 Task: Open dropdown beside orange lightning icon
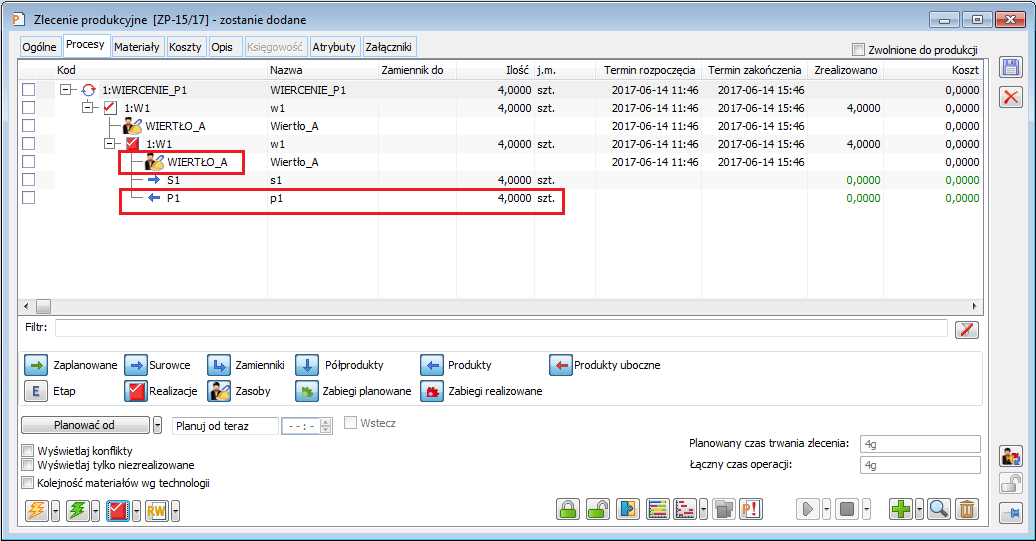pyautogui.click(x=55, y=511)
